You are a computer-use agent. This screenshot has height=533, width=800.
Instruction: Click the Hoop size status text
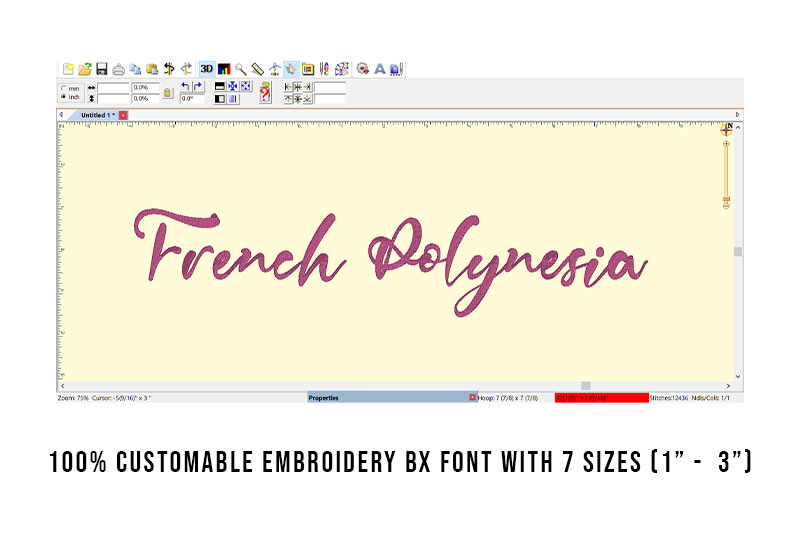coord(508,398)
